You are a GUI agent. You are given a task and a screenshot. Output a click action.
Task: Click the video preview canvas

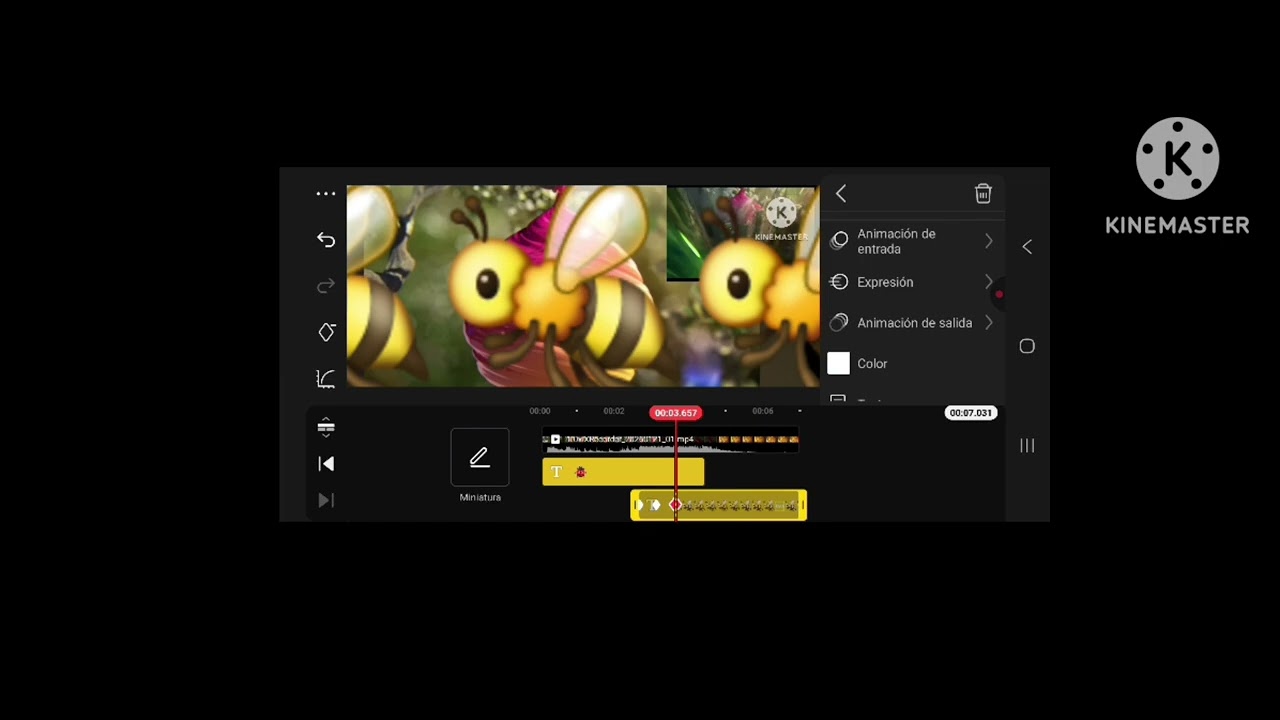click(x=582, y=286)
